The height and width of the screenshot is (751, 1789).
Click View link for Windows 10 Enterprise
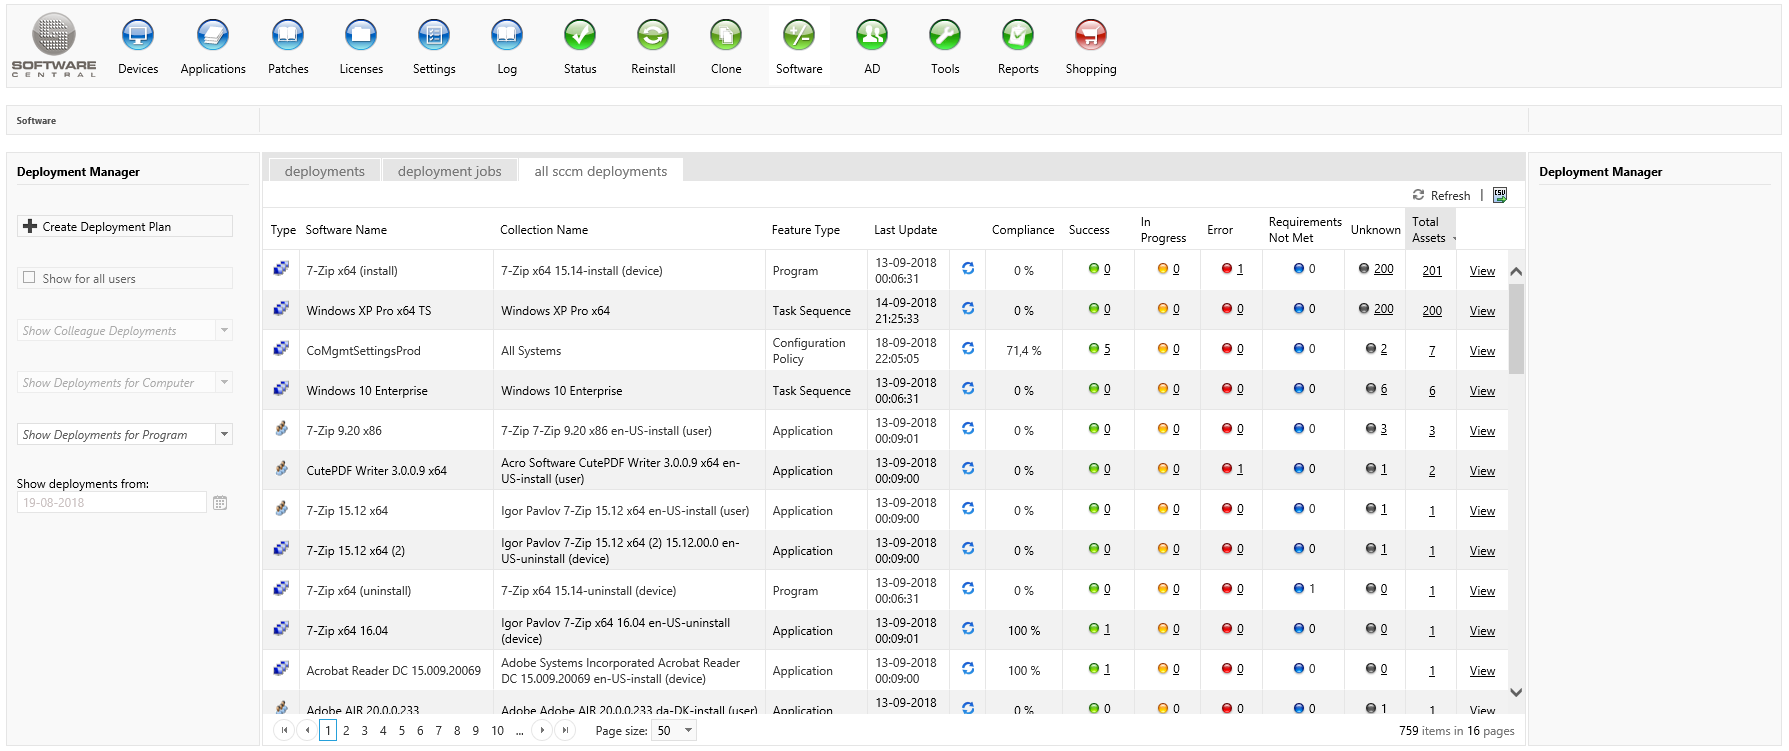1482,391
